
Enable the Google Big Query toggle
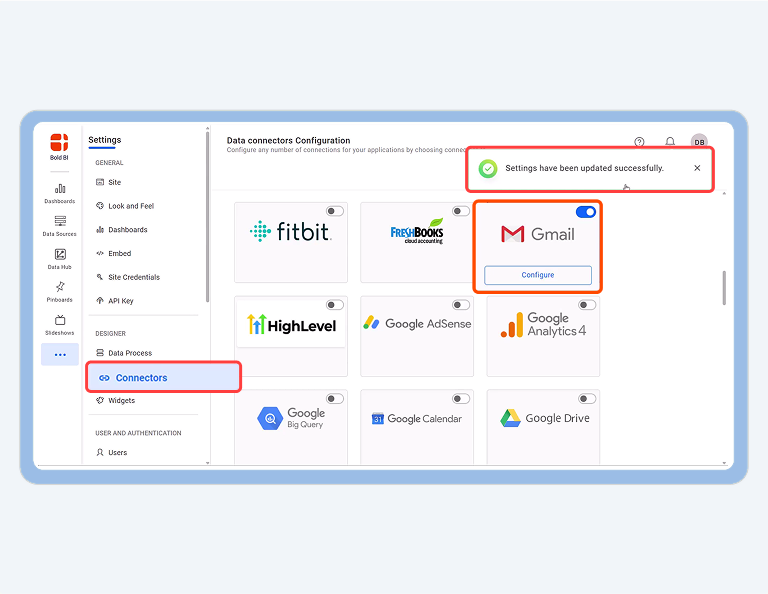[x=335, y=399]
